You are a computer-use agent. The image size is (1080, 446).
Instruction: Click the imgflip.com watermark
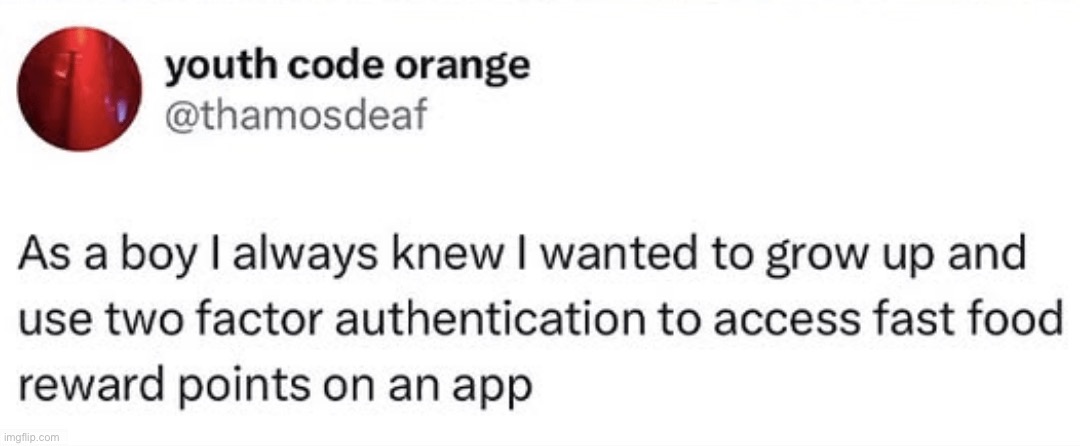(x=32, y=437)
